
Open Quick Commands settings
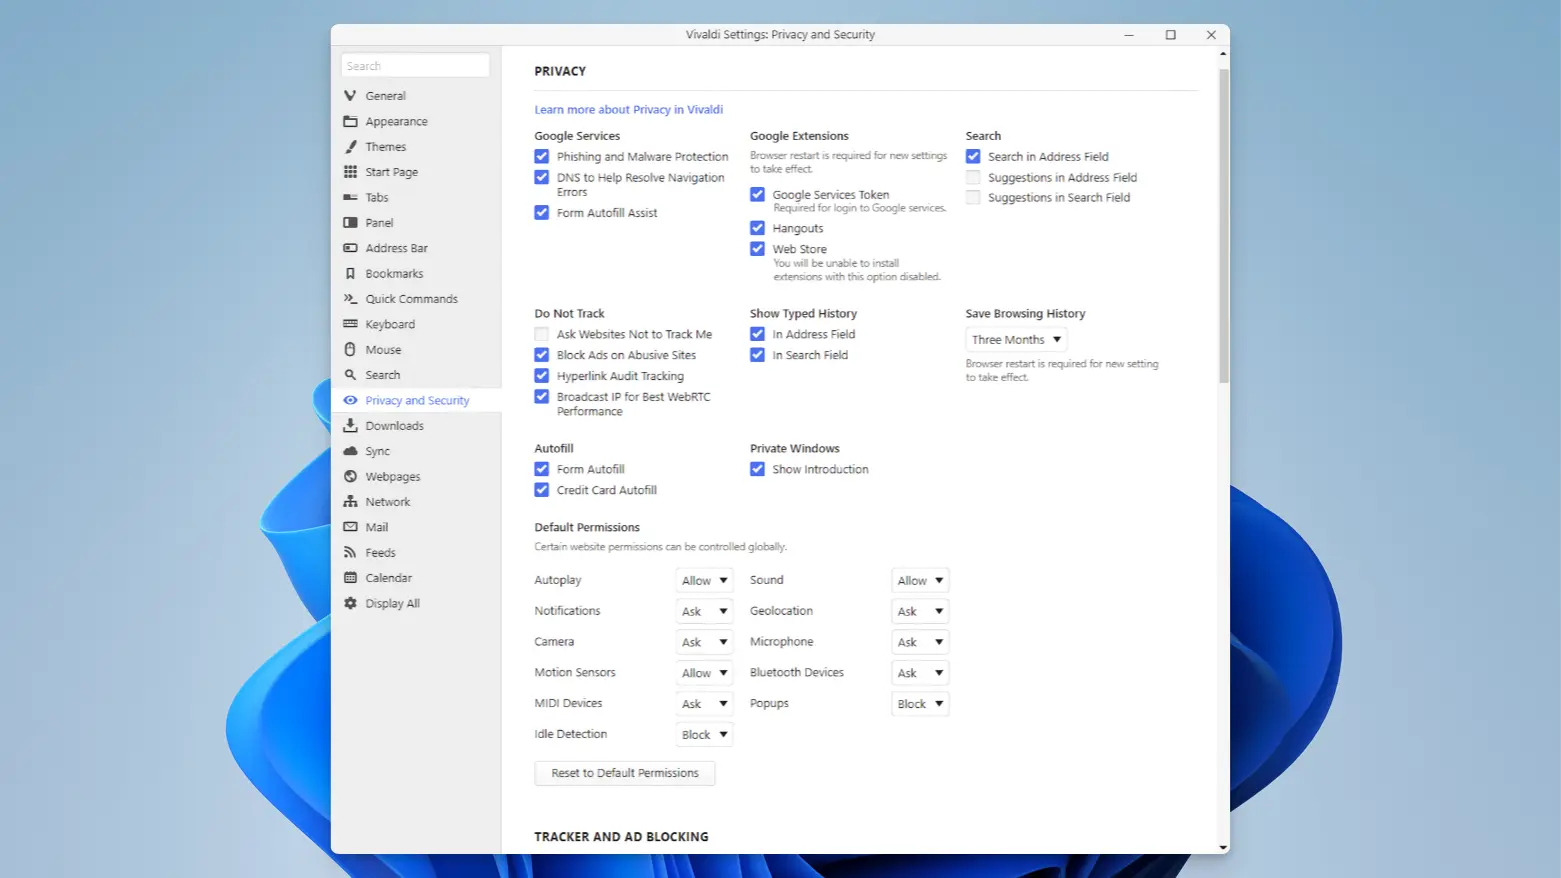[411, 298]
